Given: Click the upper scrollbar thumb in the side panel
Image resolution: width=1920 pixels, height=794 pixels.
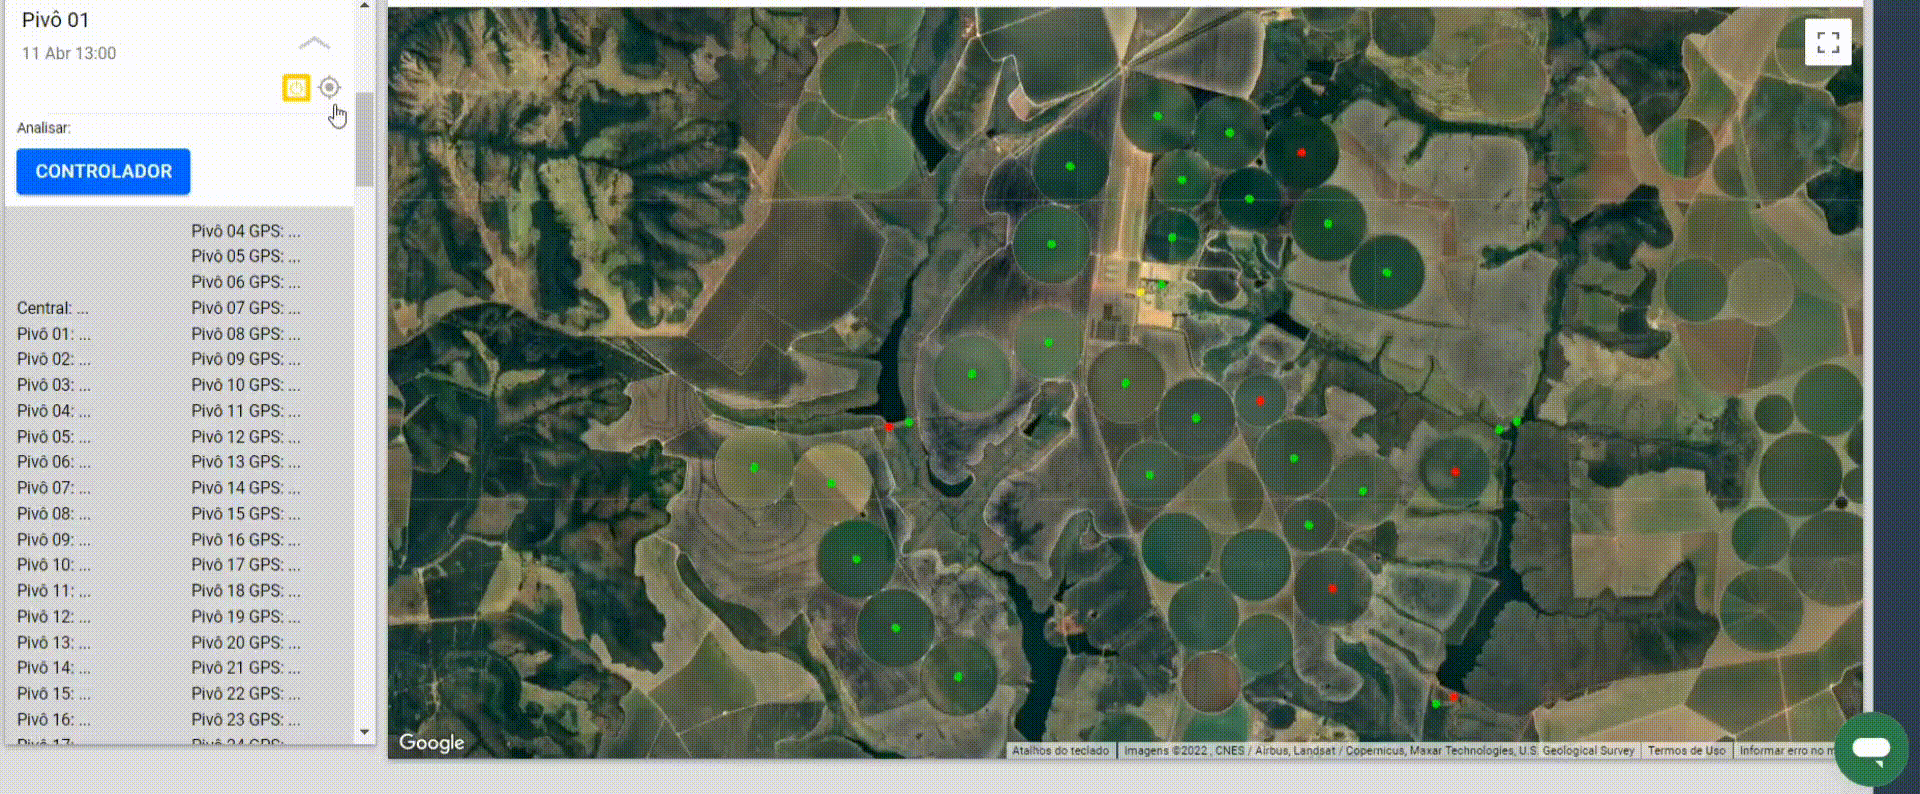Looking at the screenshot, I should pyautogui.click(x=364, y=139).
